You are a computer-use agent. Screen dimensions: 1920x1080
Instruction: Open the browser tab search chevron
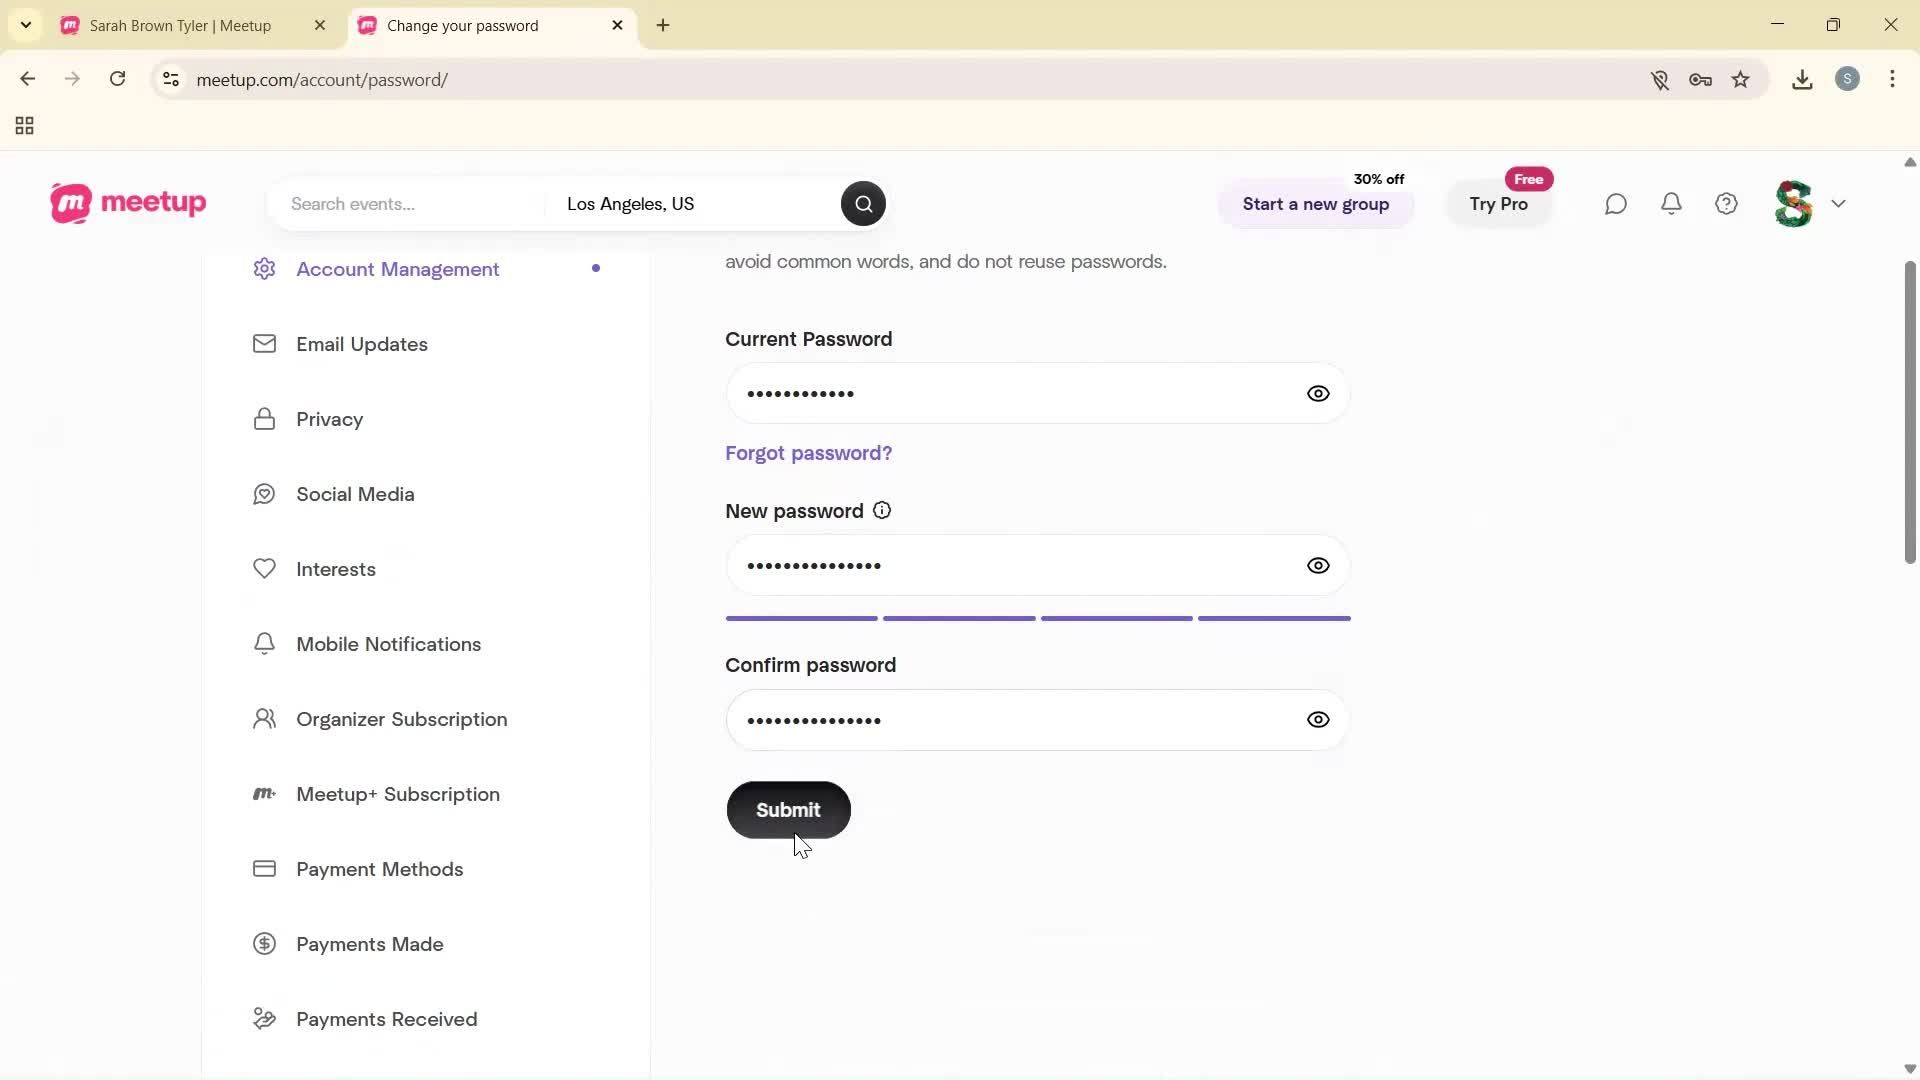[25, 25]
